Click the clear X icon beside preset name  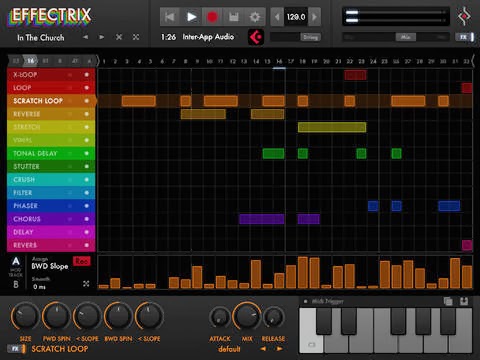119,37
